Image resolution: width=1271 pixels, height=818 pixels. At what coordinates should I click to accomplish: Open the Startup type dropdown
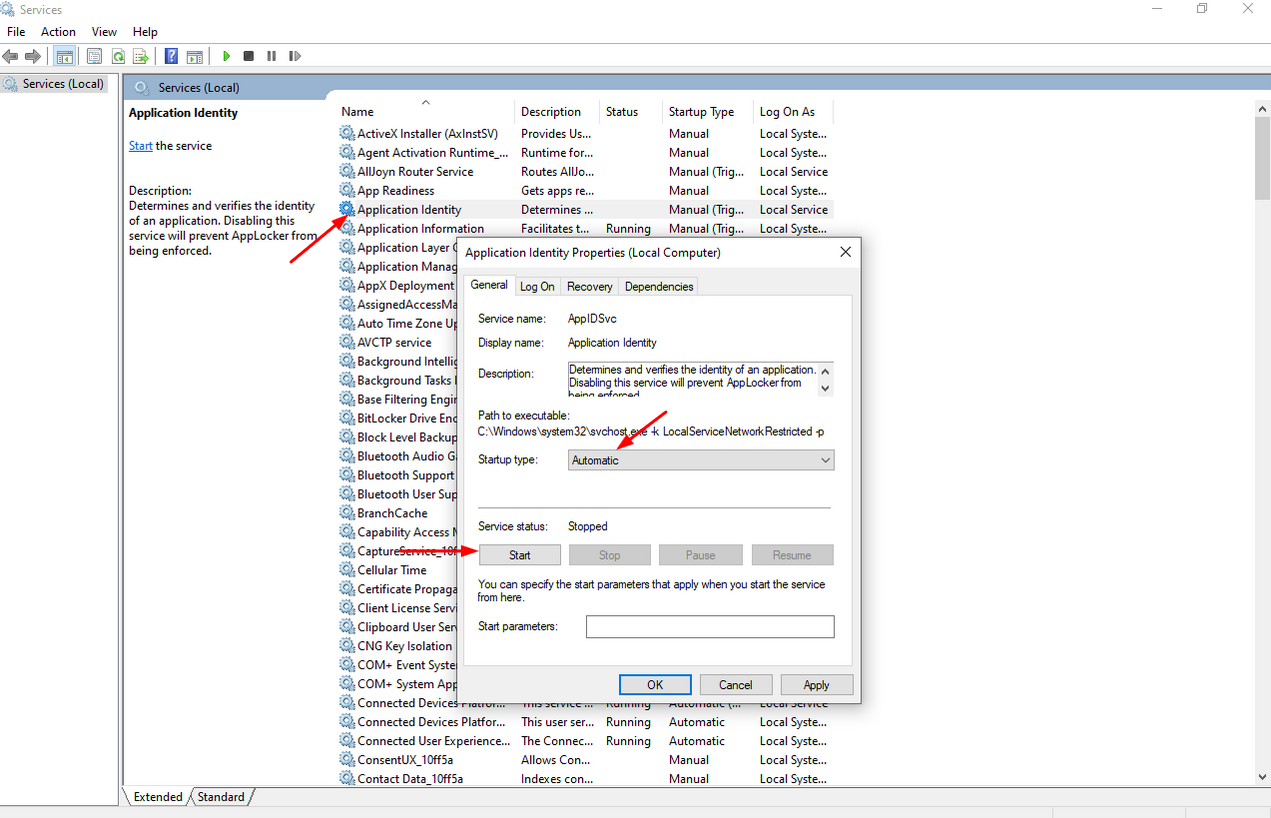pos(700,460)
